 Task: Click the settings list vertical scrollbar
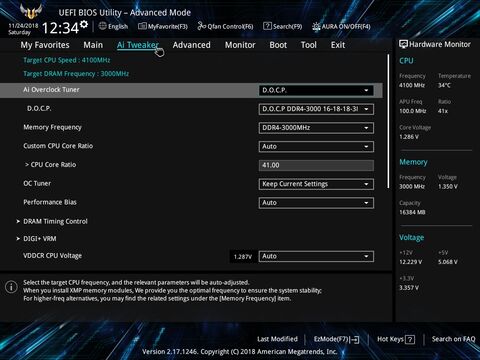pyautogui.click(x=388, y=121)
